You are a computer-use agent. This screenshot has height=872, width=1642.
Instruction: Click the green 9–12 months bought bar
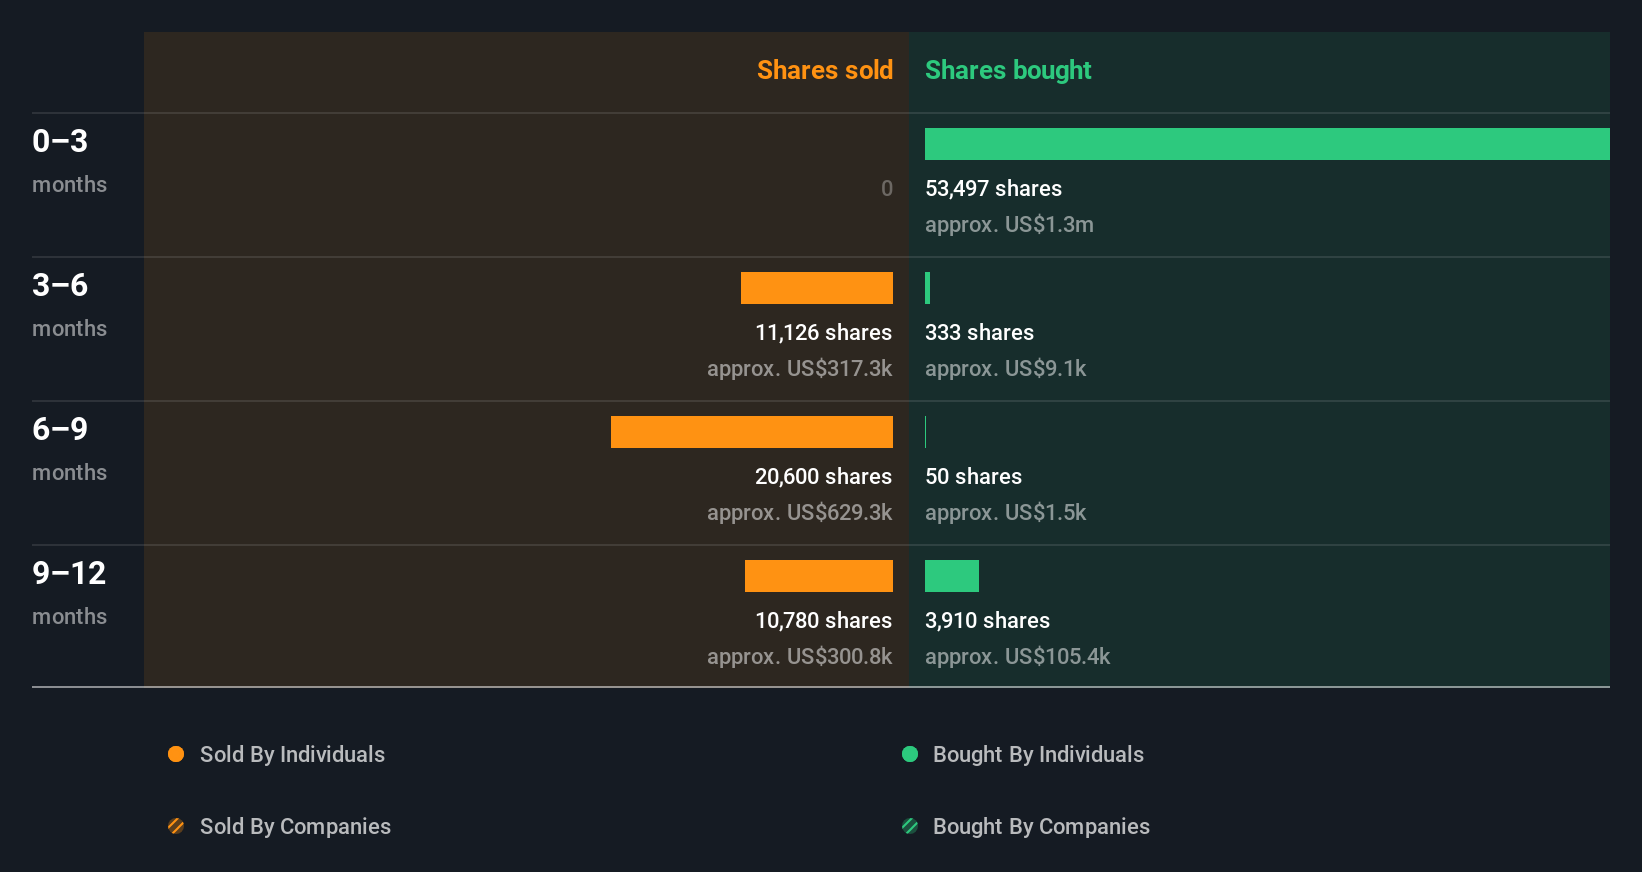point(952,576)
